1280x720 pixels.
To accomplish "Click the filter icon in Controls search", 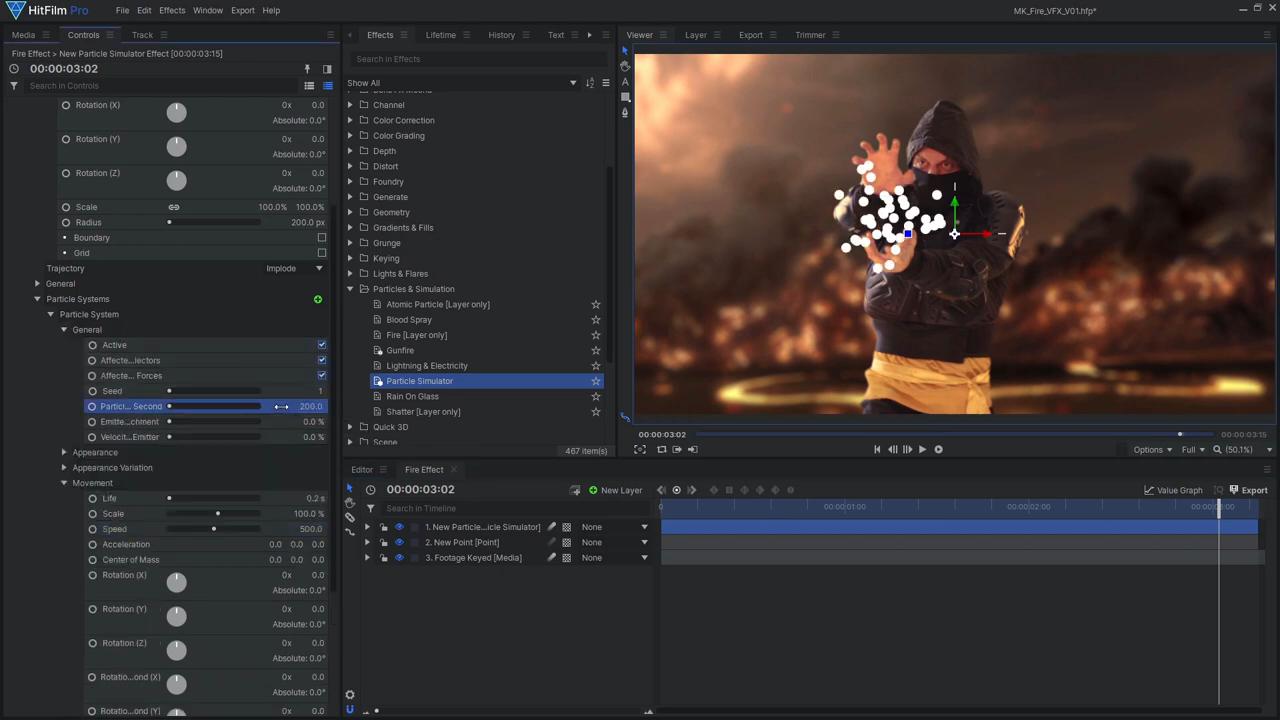I will coord(14,86).
